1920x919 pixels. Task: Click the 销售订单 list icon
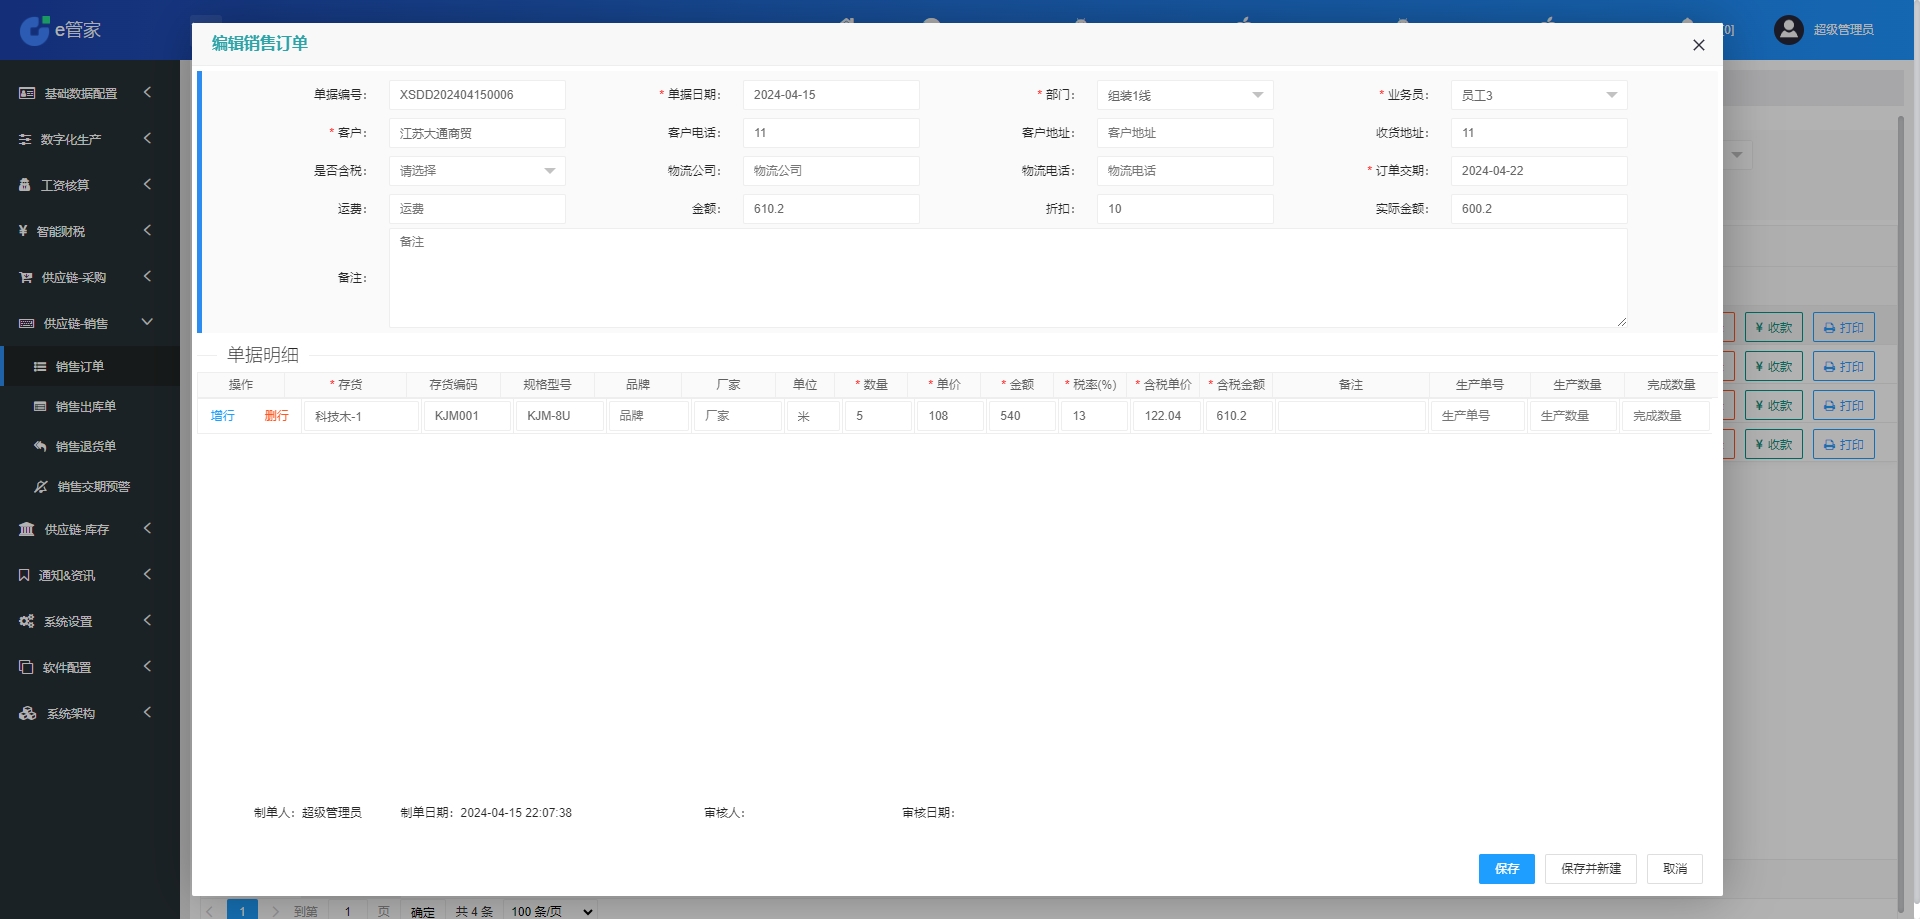[40, 367]
